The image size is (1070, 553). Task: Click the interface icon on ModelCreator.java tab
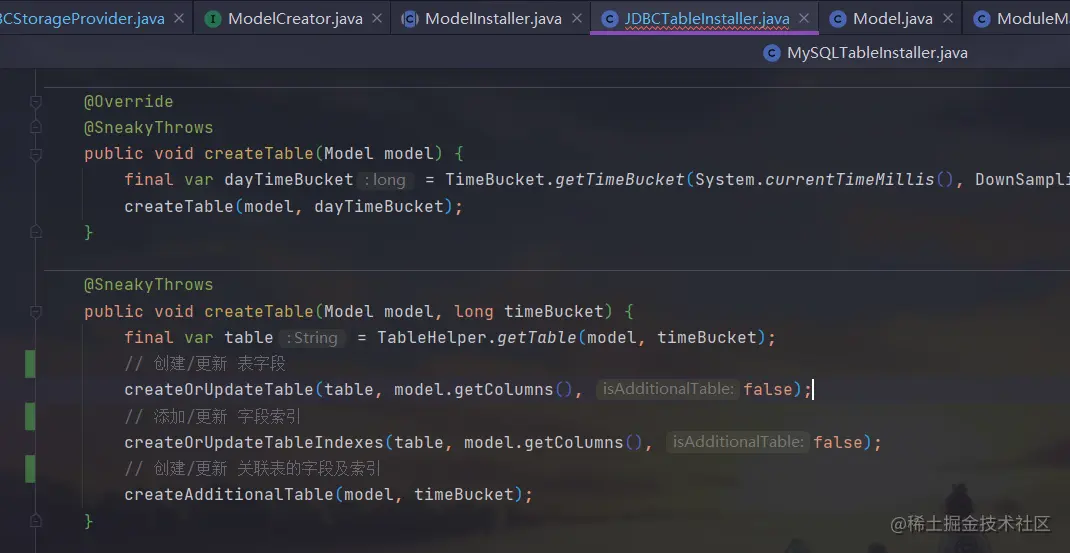213,19
